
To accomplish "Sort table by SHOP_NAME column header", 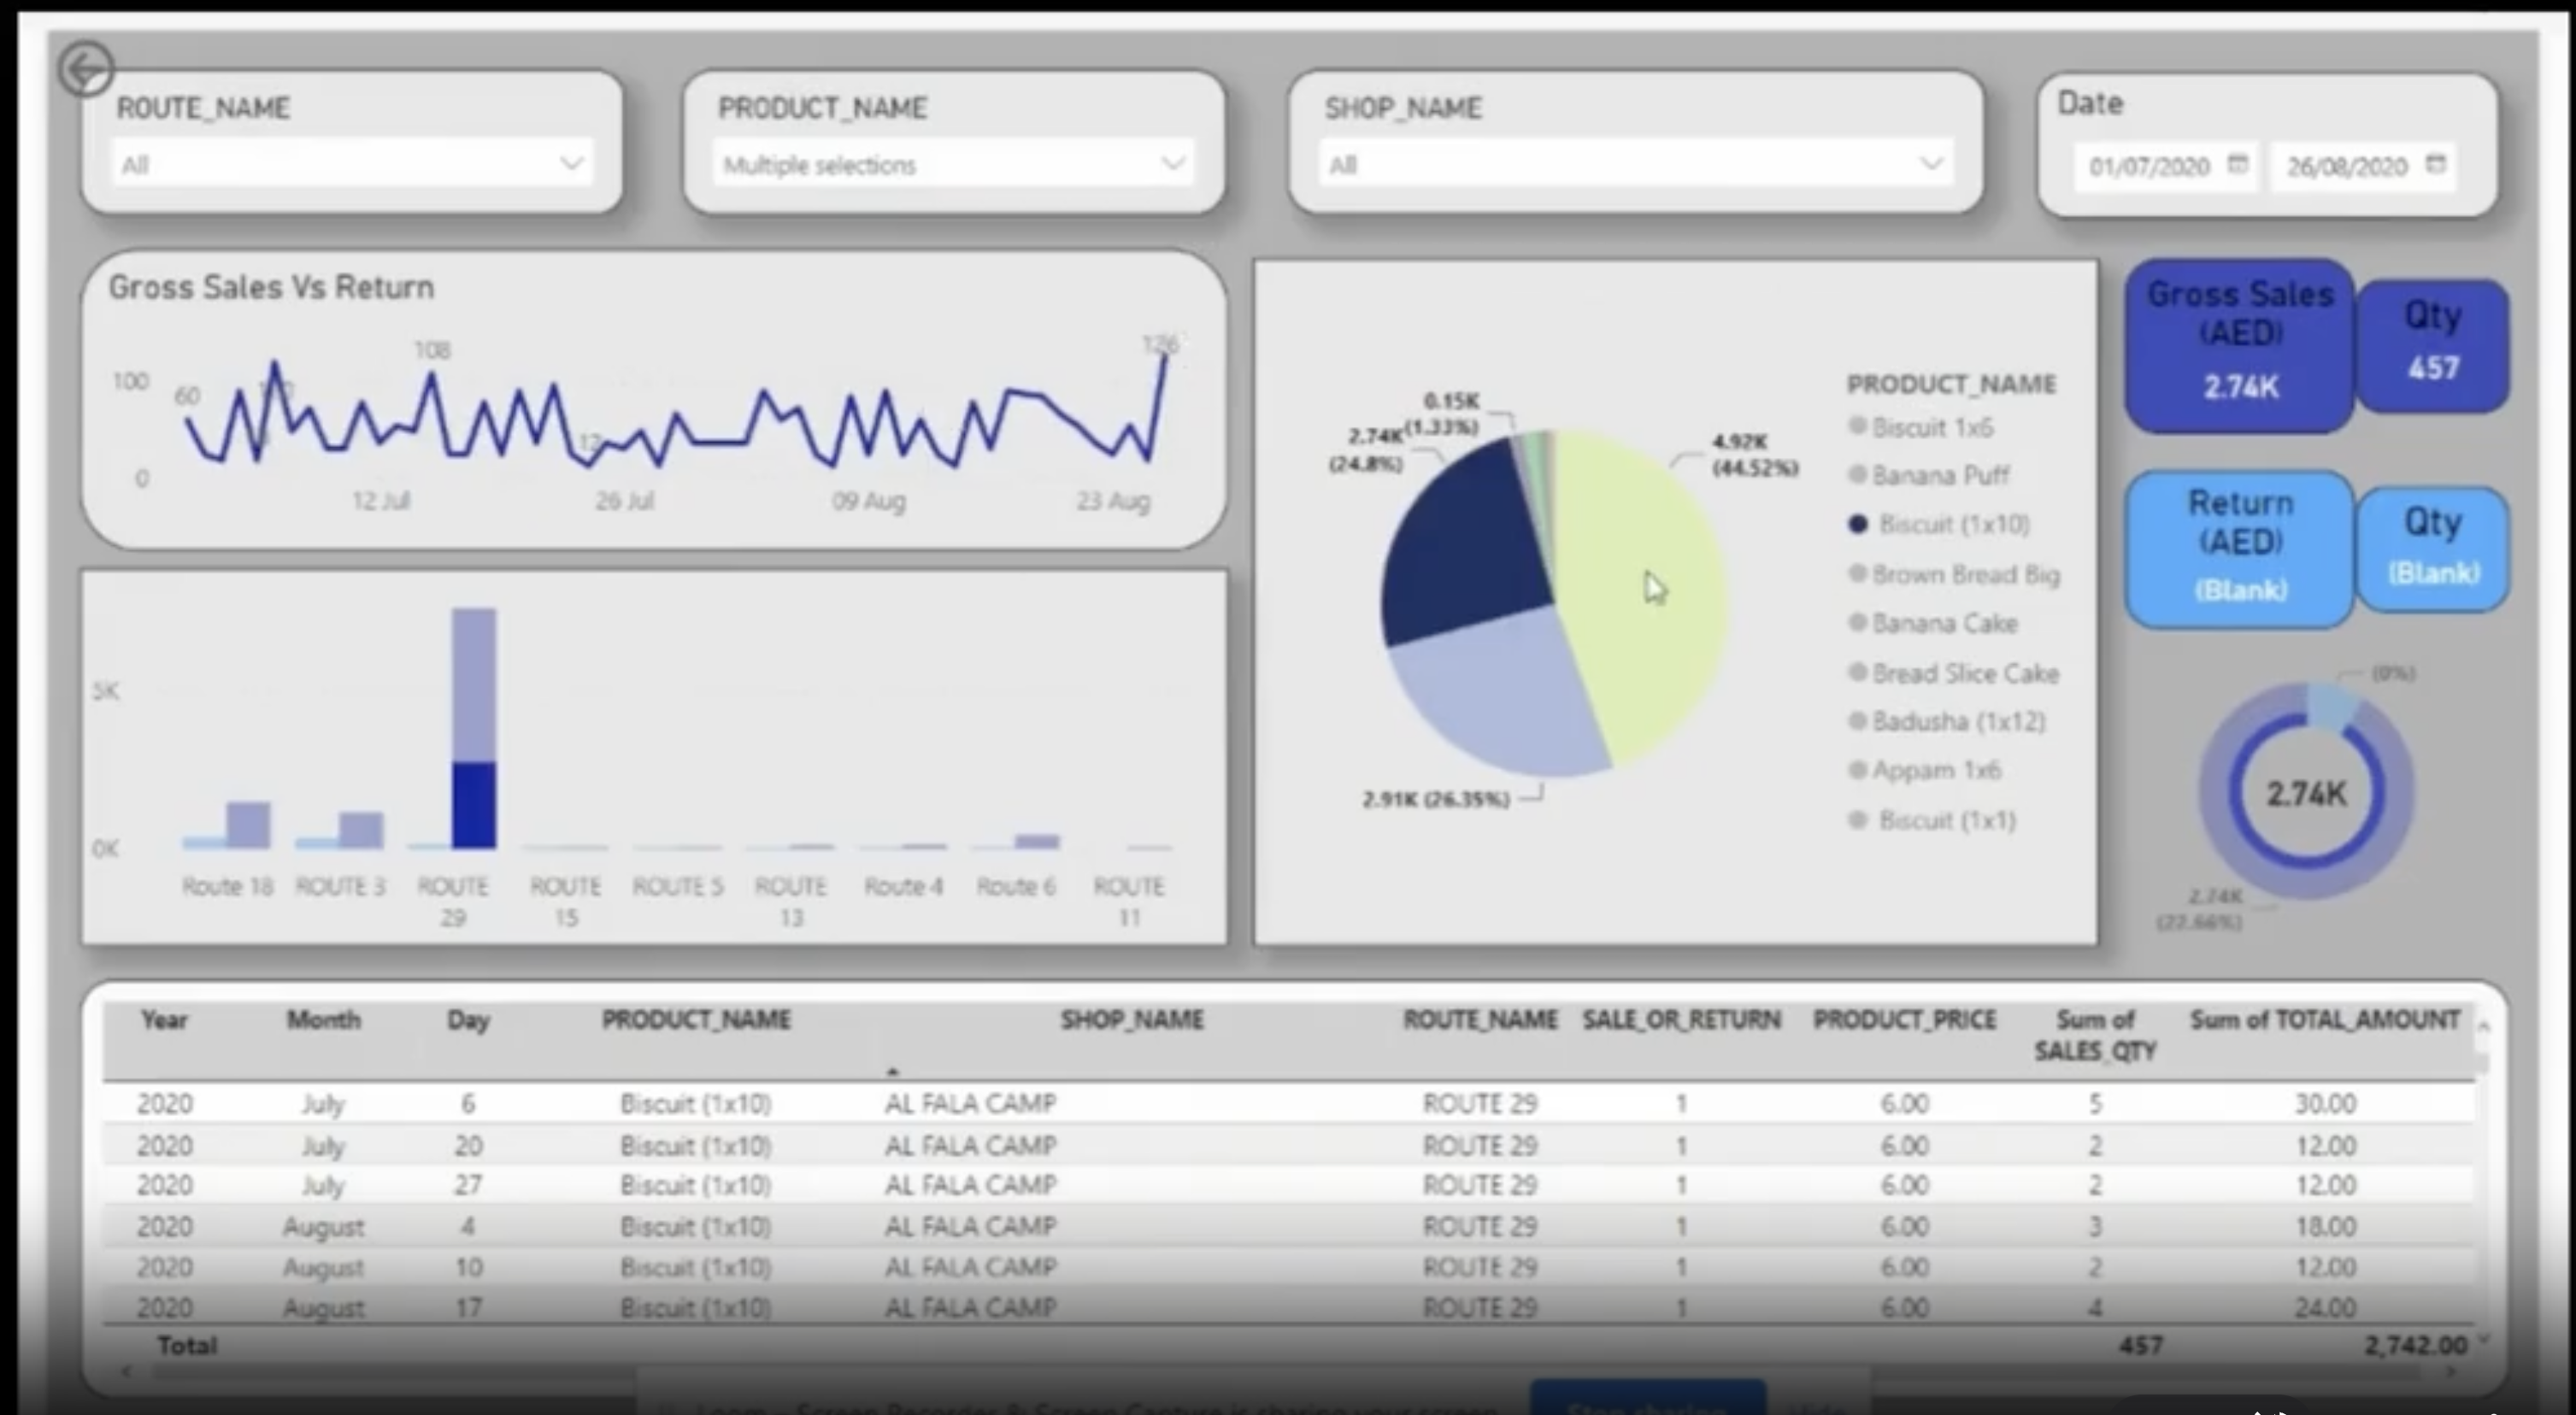I will click(1132, 1020).
